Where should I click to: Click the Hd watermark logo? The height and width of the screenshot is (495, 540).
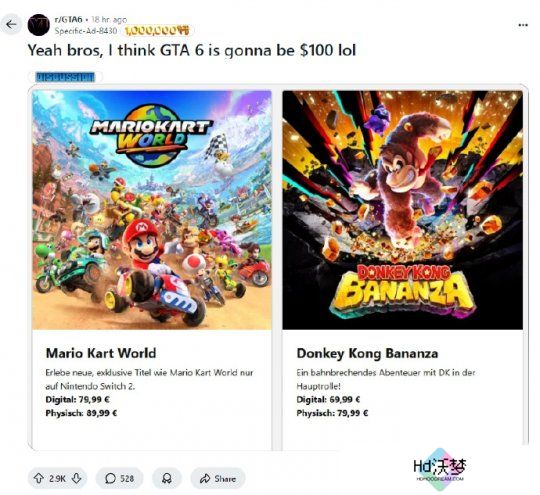(440, 469)
